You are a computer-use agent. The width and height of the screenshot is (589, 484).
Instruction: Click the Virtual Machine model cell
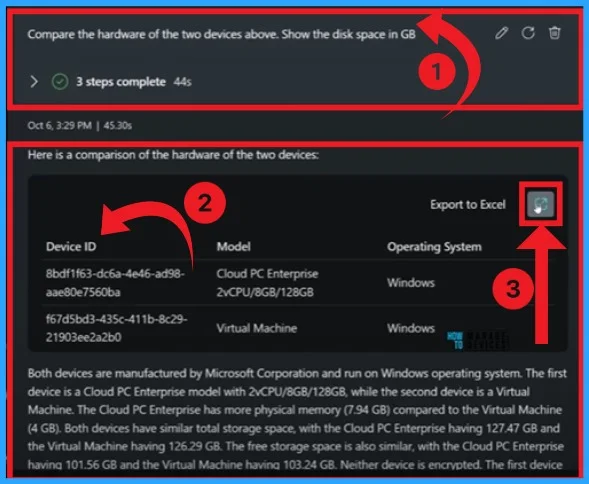(x=257, y=328)
